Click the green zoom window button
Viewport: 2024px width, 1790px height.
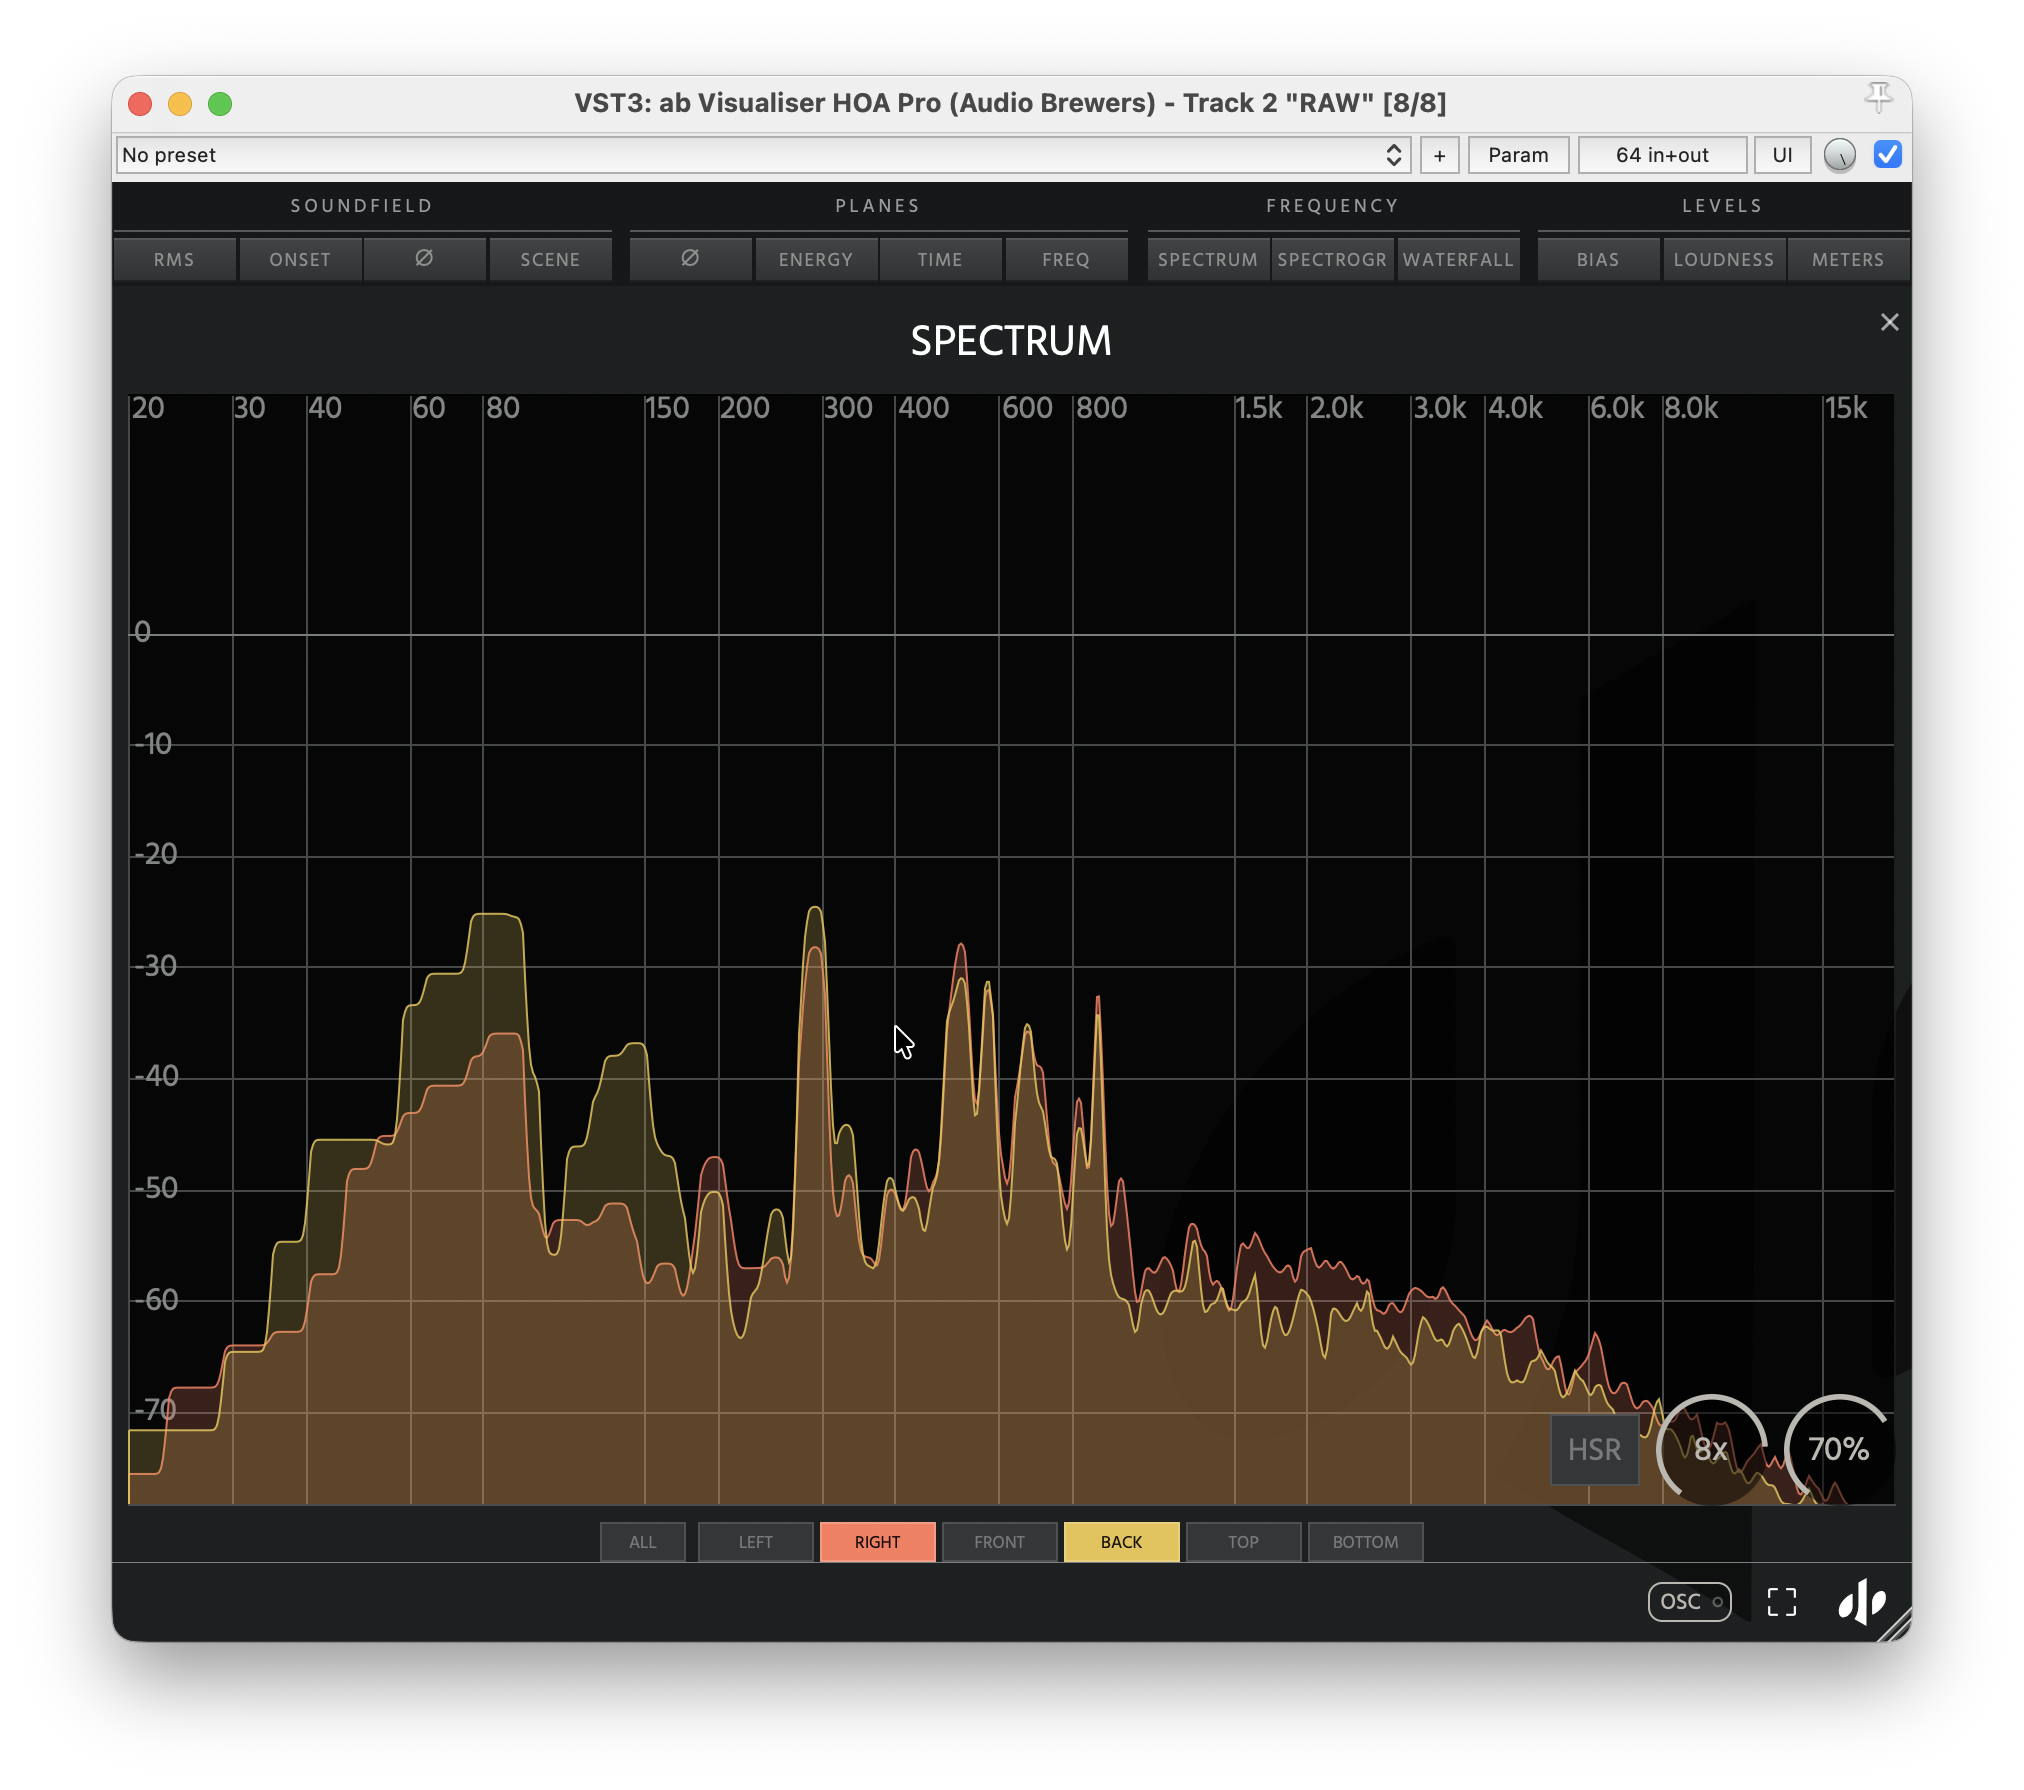pyautogui.click(x=220, y=104)
